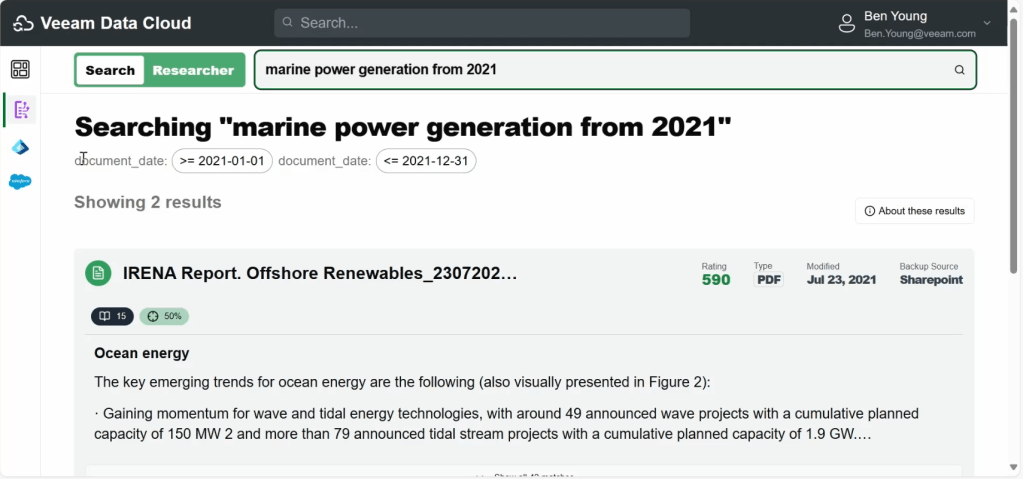Screen dimensions: 1023x479
Task: Click the green document icon beside IRENA Report
Action: coord(98,273)
